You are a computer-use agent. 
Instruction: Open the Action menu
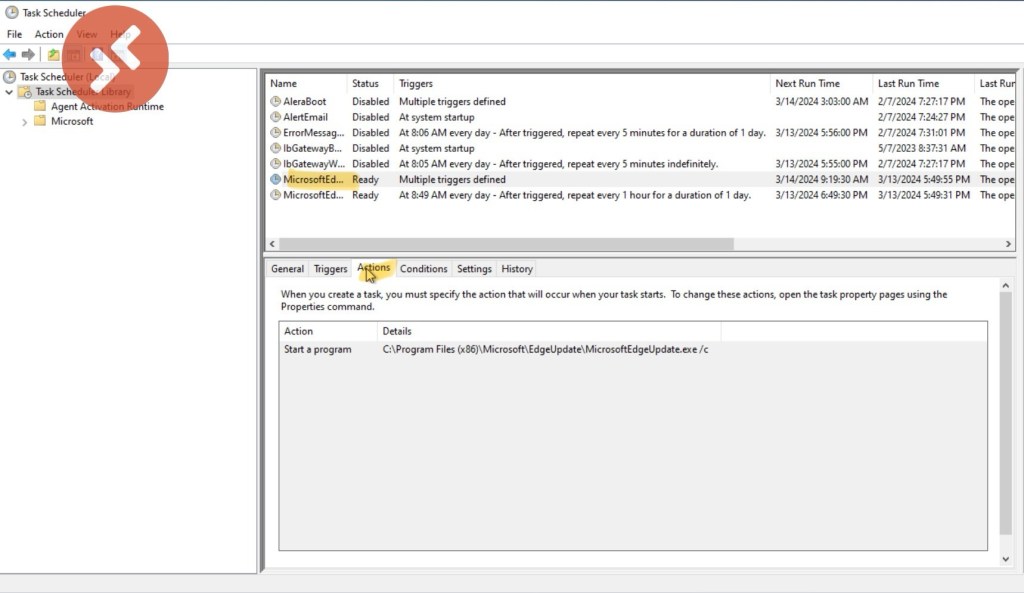tap(49, 34)
